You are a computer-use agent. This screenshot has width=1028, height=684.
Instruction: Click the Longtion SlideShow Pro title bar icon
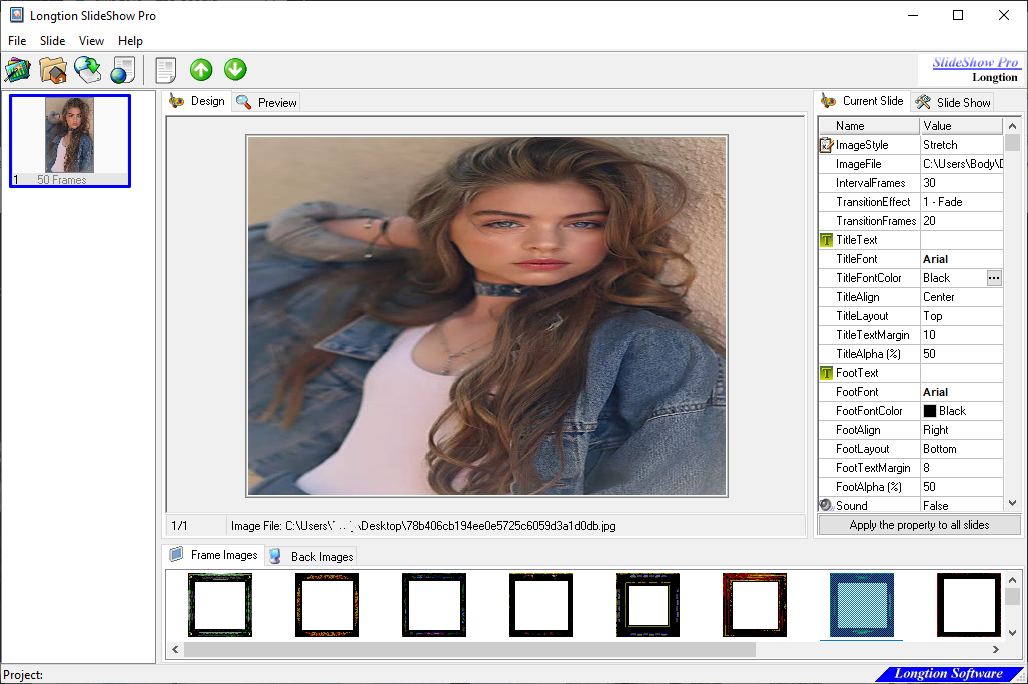(16, 15)
